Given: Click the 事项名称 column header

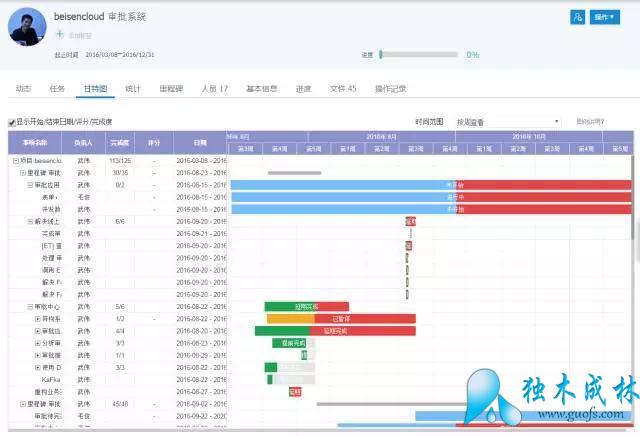Looking at the screenshot, I should (x=35, y=142).
